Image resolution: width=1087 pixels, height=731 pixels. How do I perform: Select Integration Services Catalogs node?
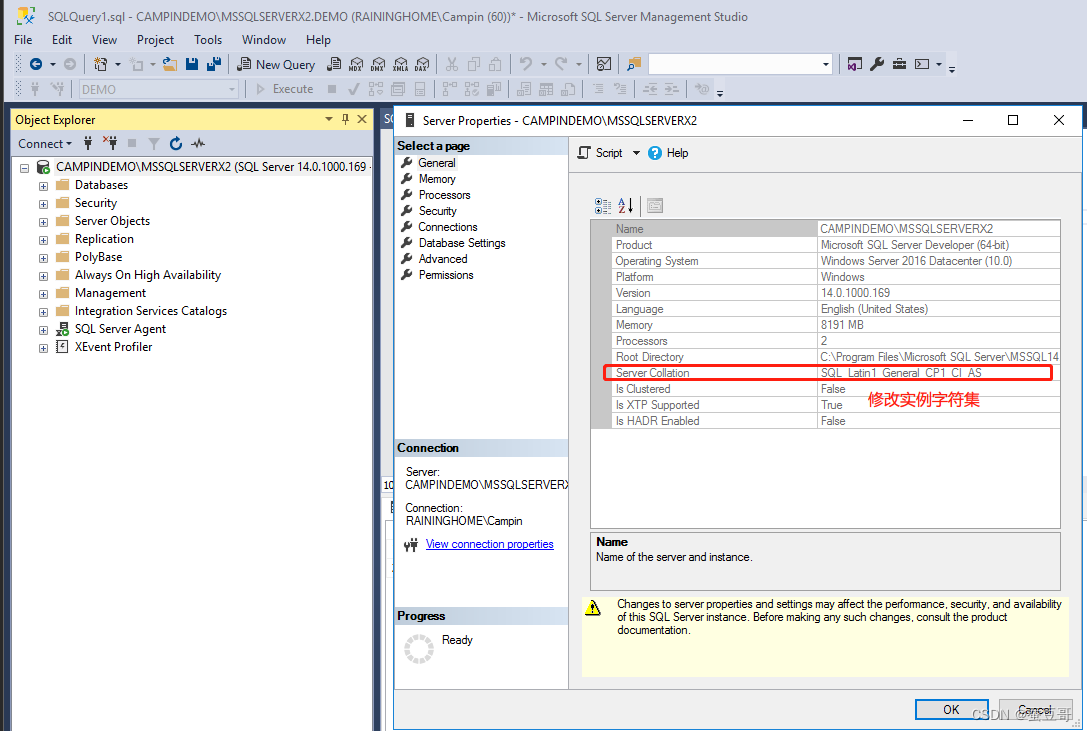coord(150,311)
